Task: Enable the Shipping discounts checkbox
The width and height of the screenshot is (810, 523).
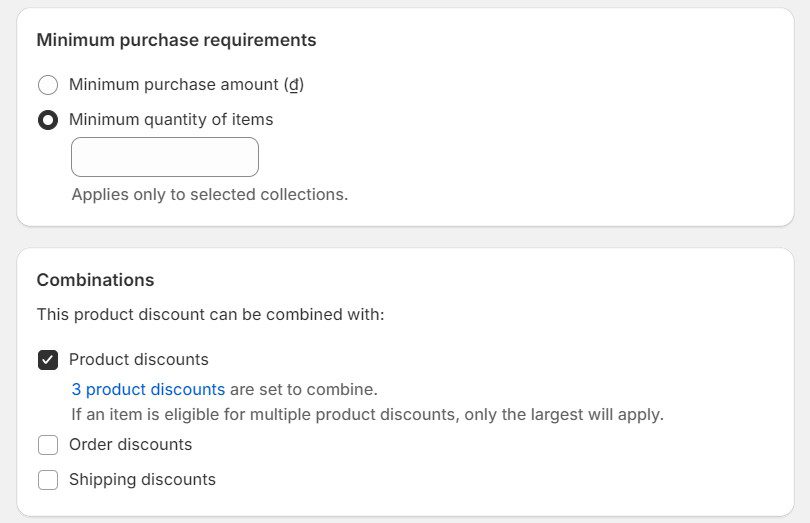Action: (x=47, y=480)
